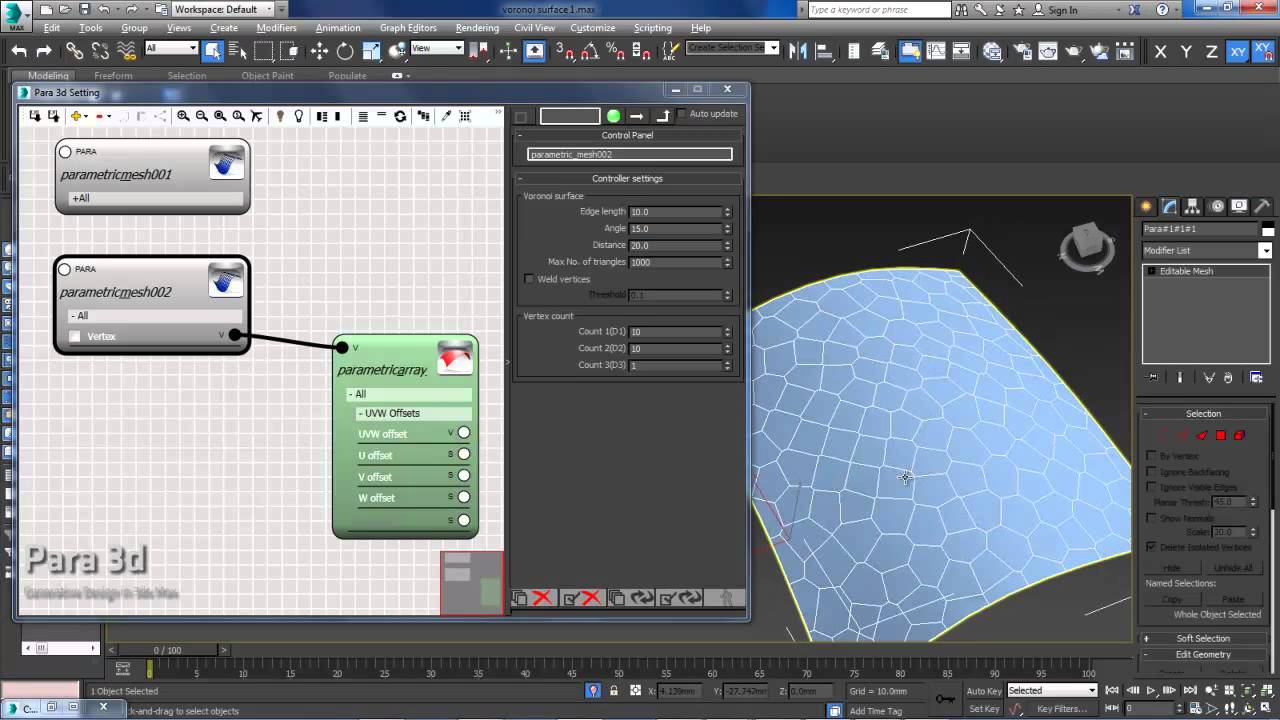Open the Modifiers menu

(x=276, y=28)
